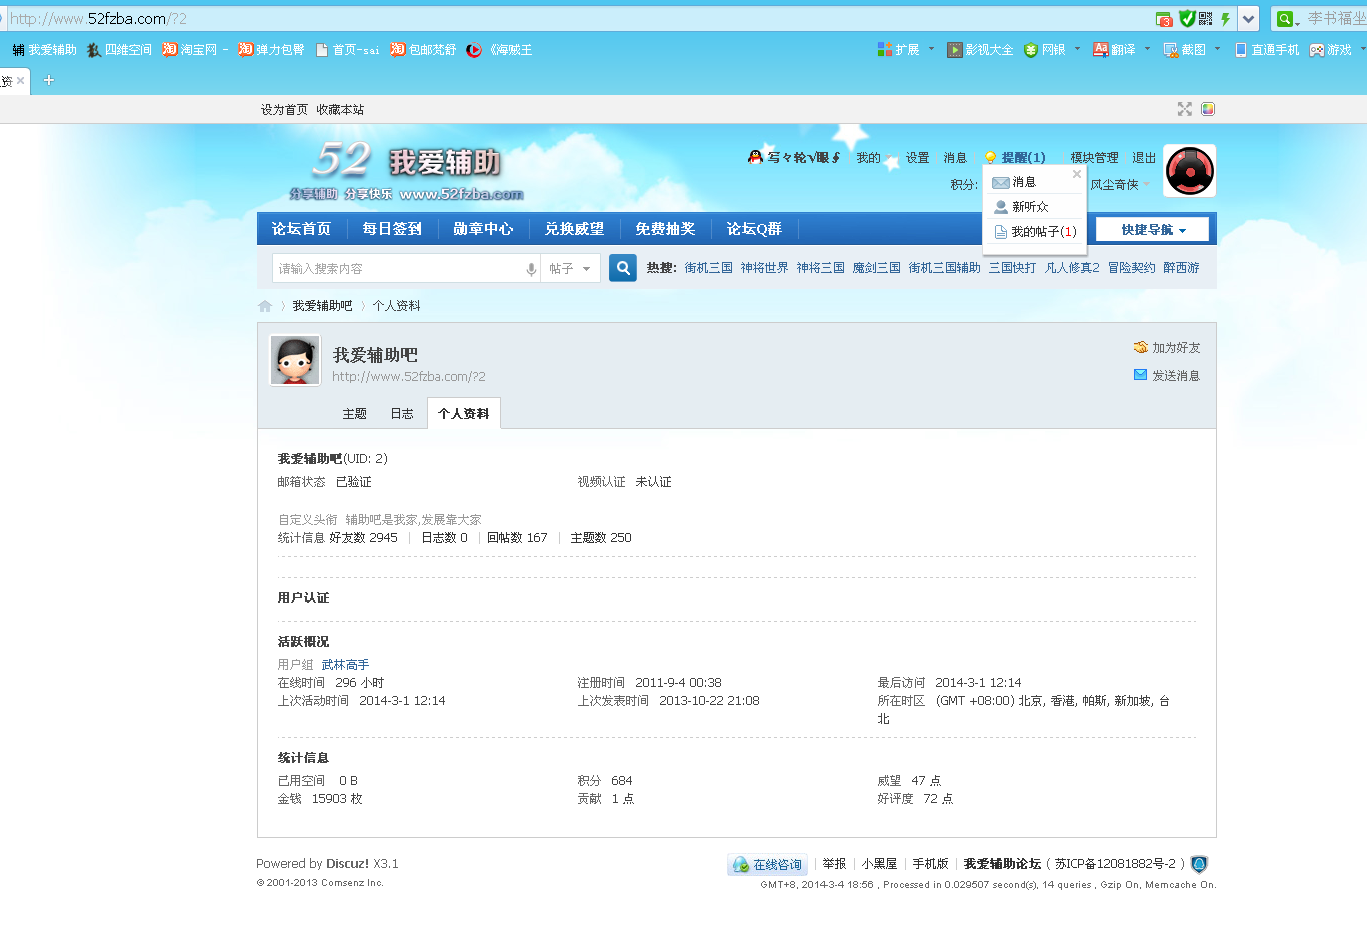Open the site style color switcher
The width and height of the screenshot is (1367, 929).
pos(1208,109)
